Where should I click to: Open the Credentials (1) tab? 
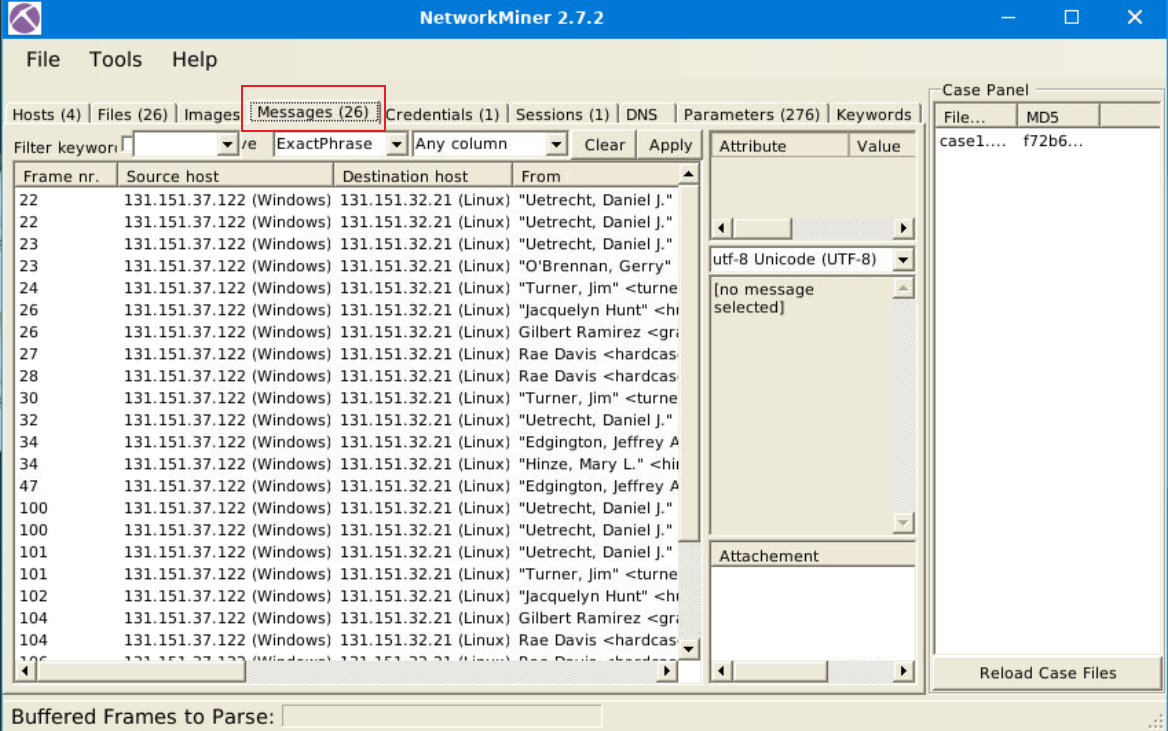click(442, 115)
